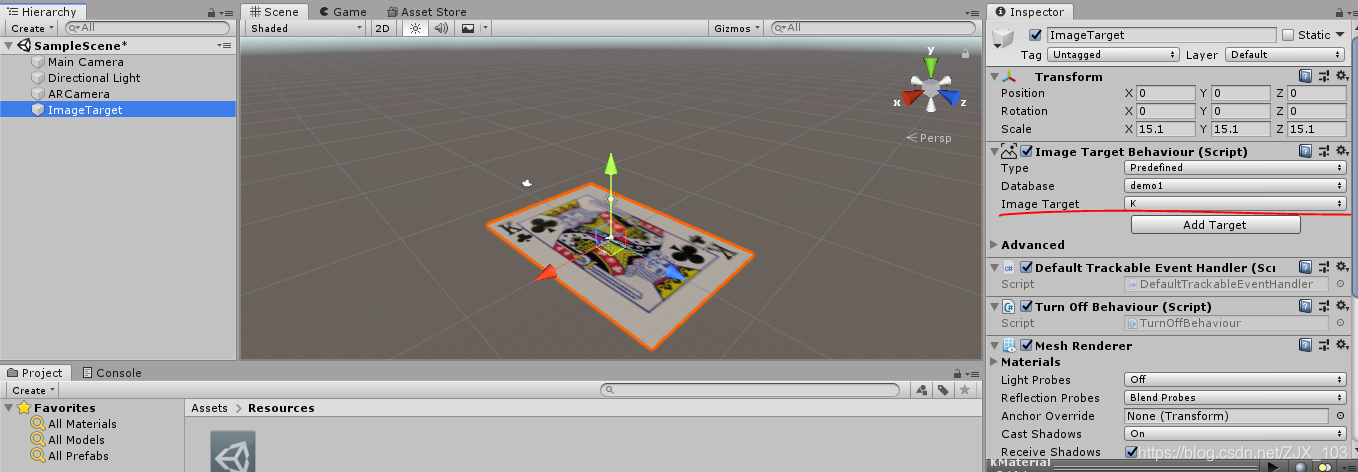Open the Gizmos dropdown
This screenshot has height=472, width=1358.
tap(737, 28)
